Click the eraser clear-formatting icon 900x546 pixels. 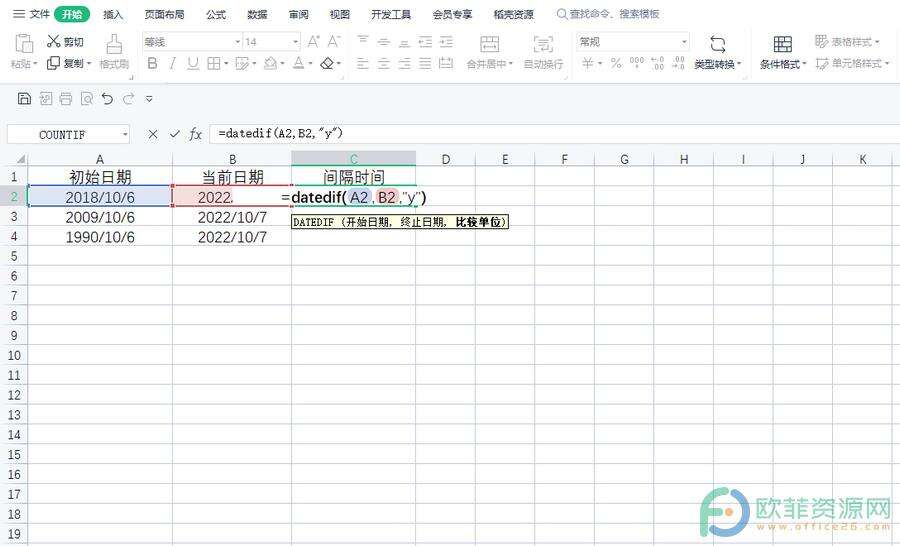point(327,63)
